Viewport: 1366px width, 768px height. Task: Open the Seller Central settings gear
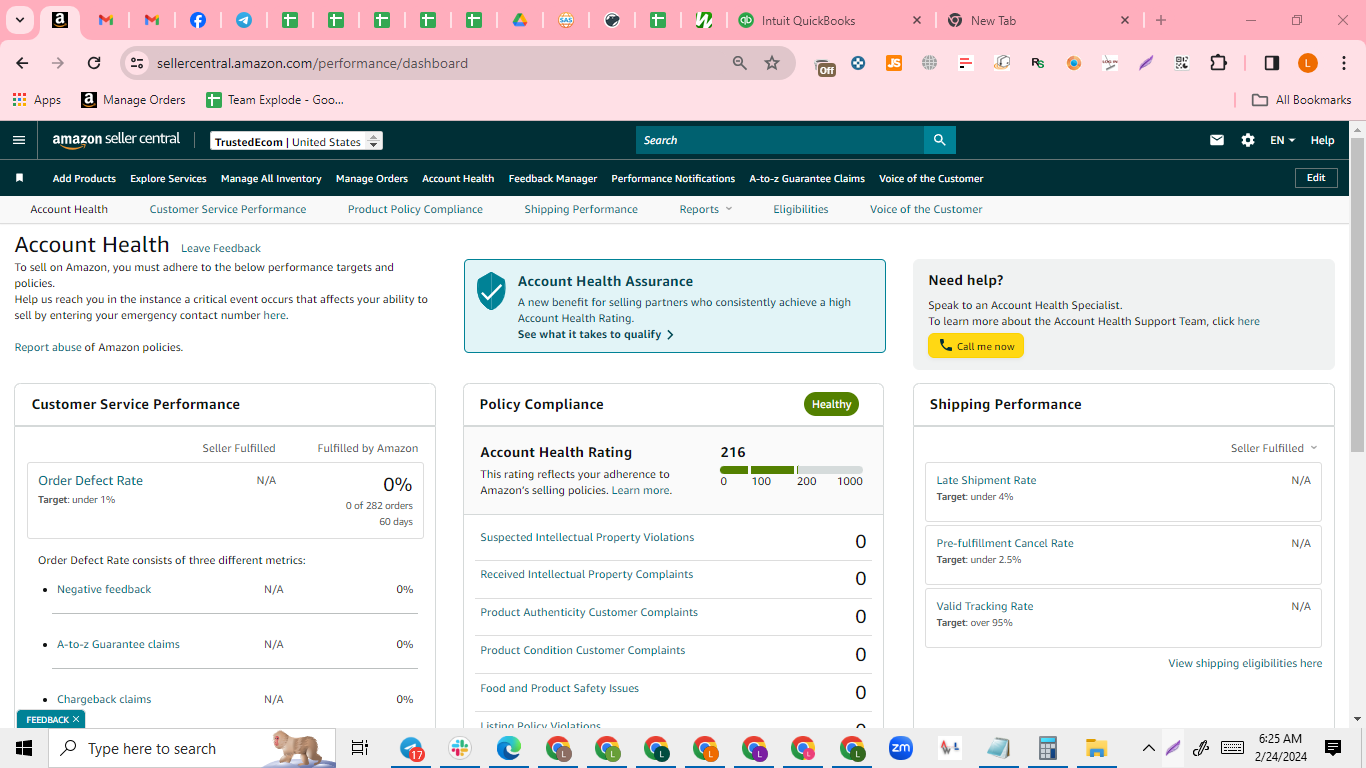[1248, 140]
